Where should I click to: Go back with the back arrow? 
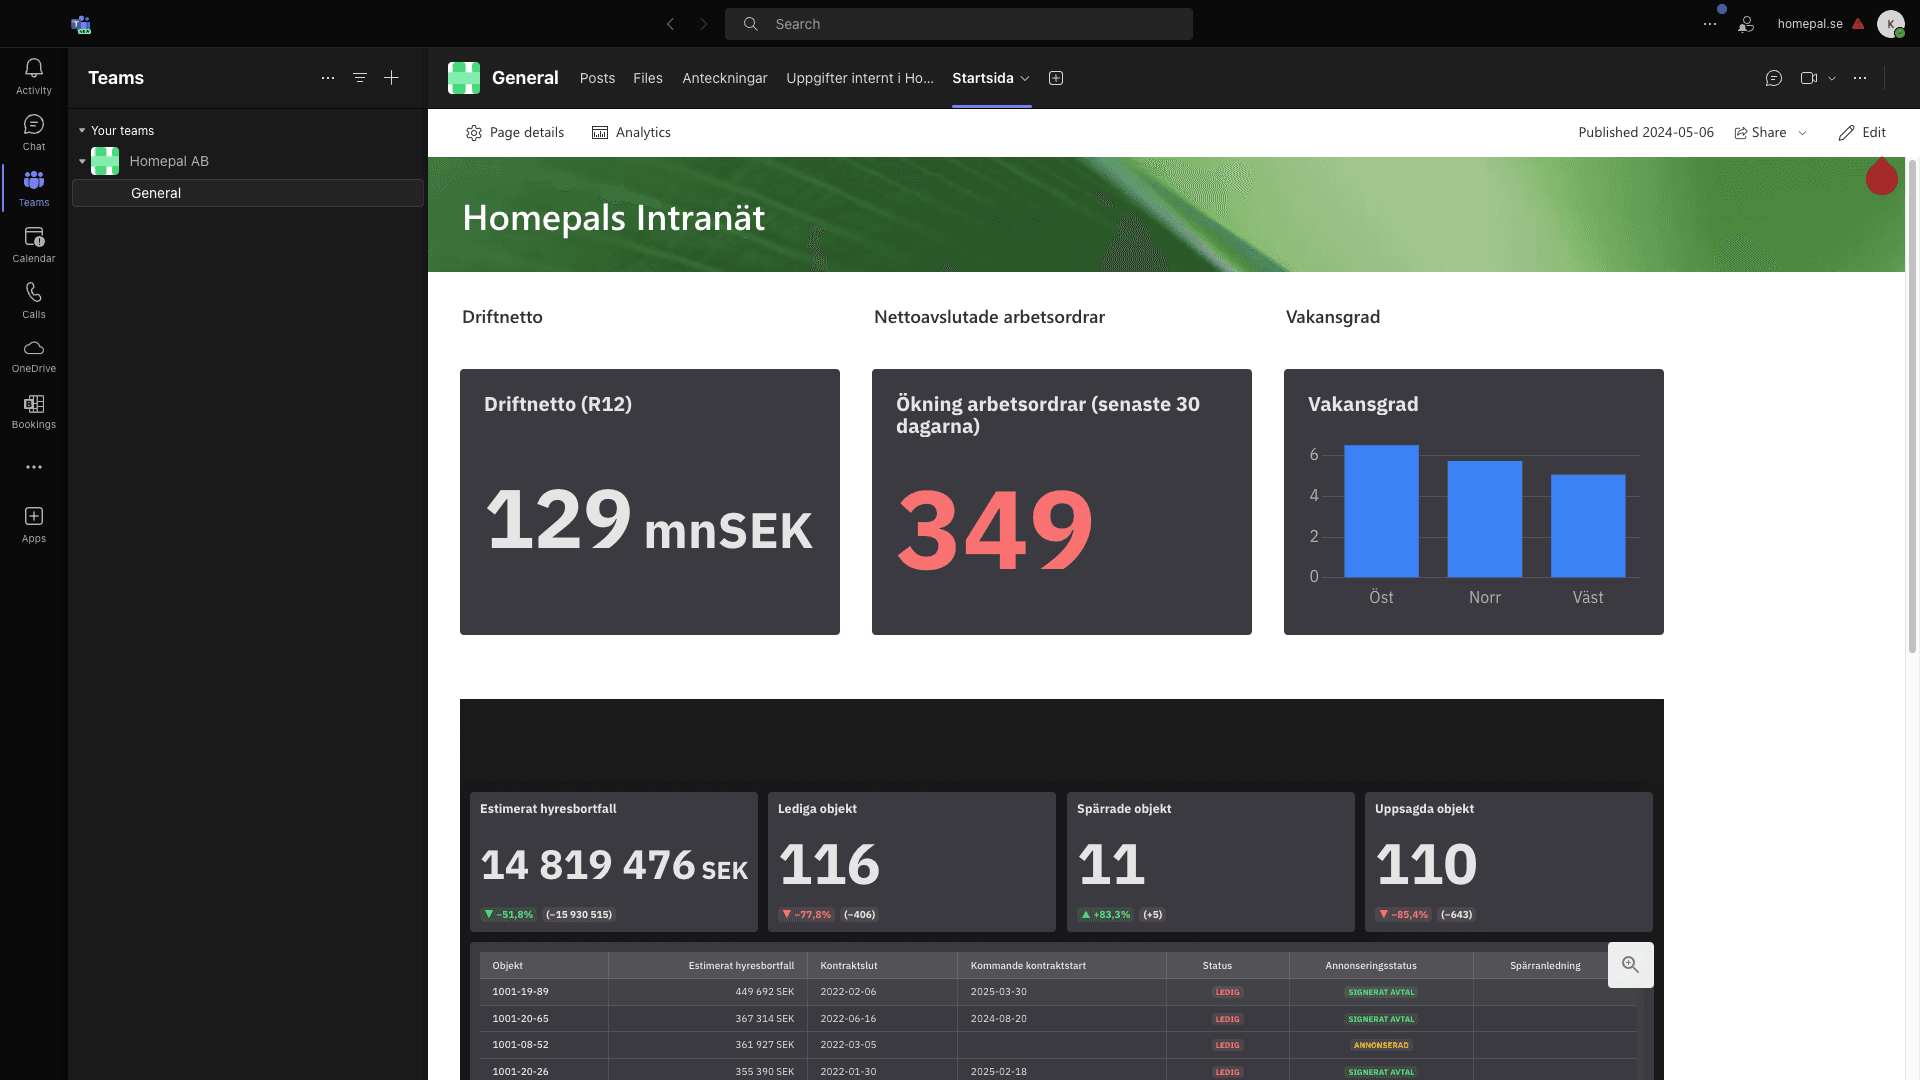tap(670, 24)
